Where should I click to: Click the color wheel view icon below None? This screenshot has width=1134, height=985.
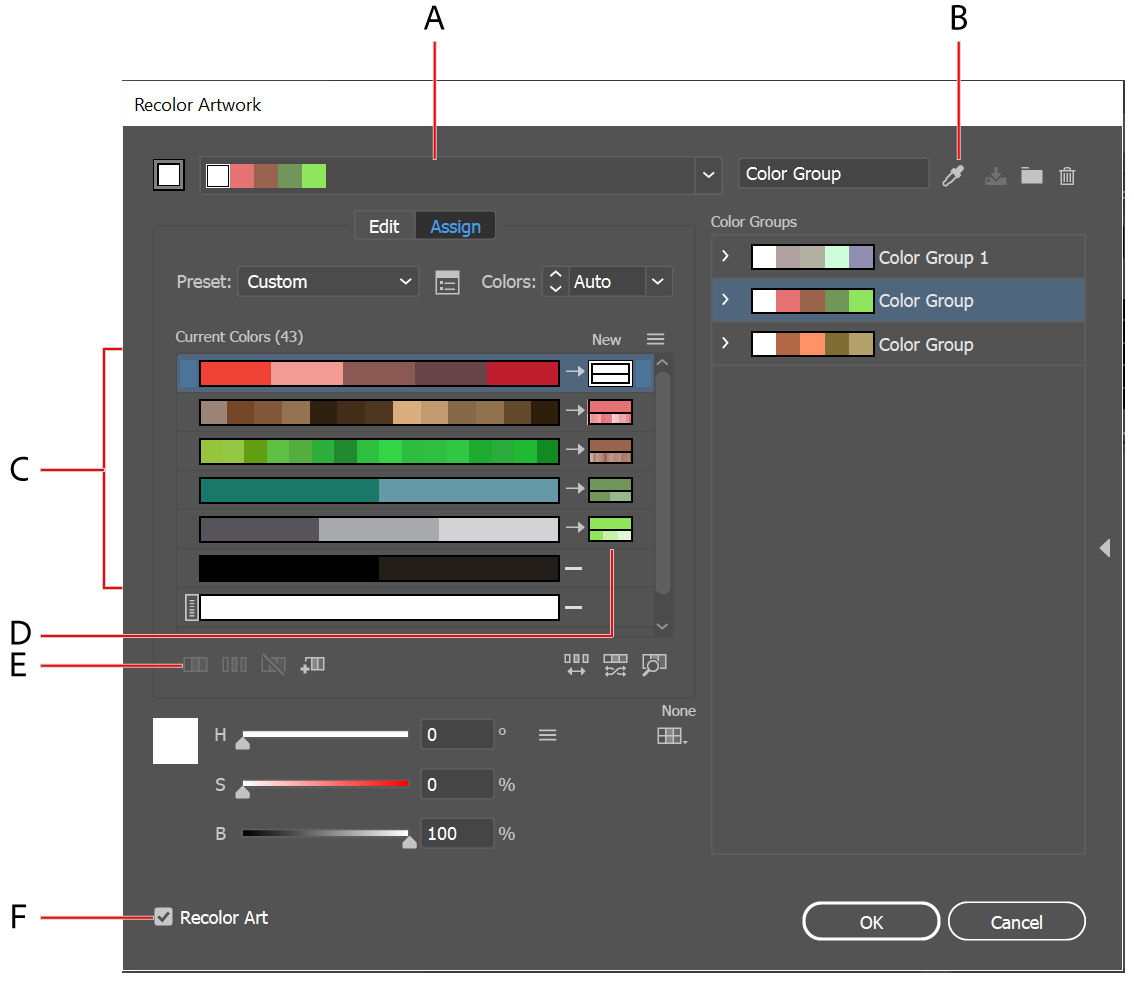click(x=671, y=735)
